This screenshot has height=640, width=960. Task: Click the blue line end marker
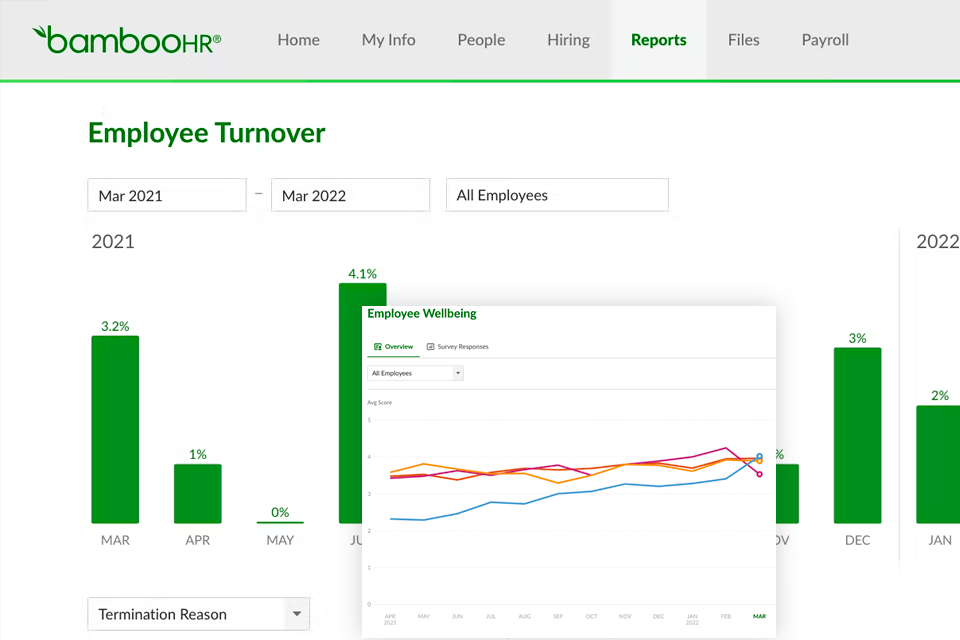[759, 456]
